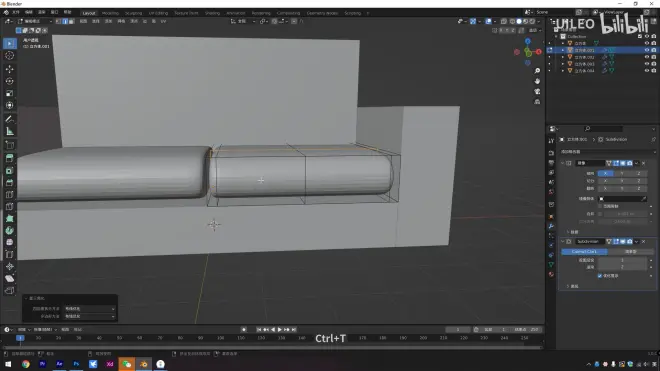Image resolution: width=660 pixels, height=371 pixels.
Task: Select the Transform tool
Action: click(x=10, y=105)
